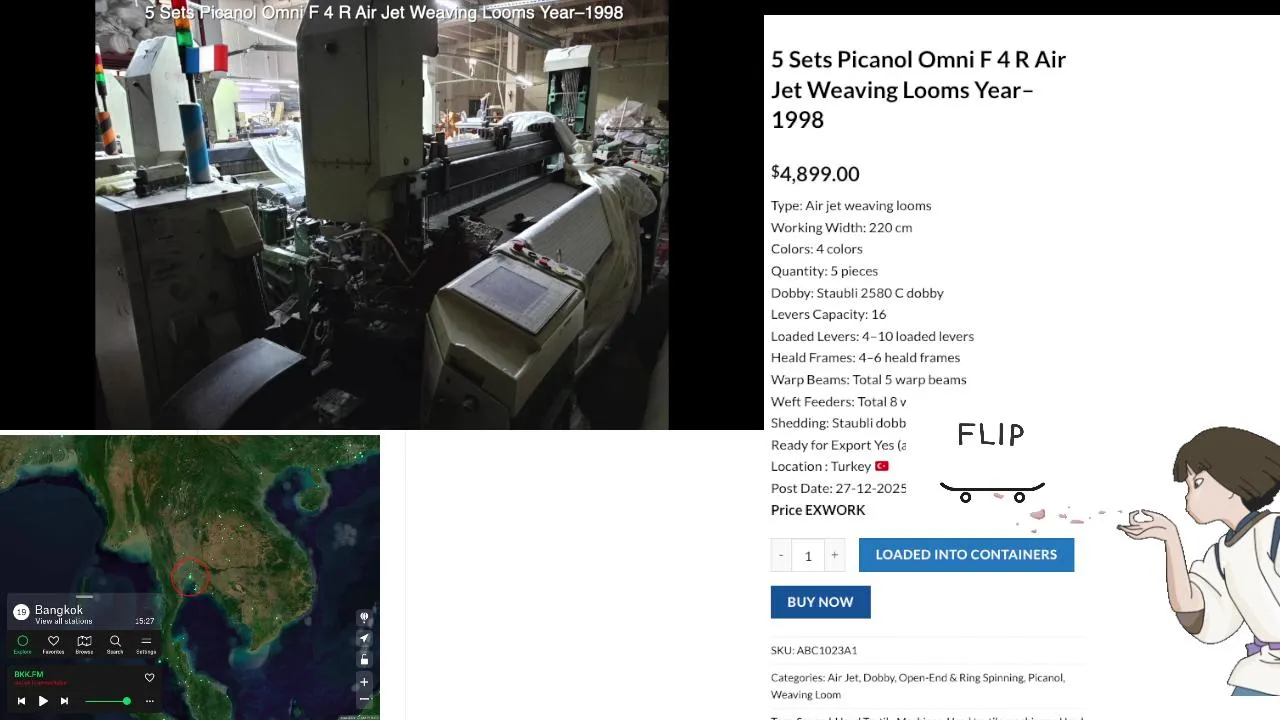Favorite BKK.FM station with heart icon
This screenshot has width=1280, height=720.
tap(149, 678)
